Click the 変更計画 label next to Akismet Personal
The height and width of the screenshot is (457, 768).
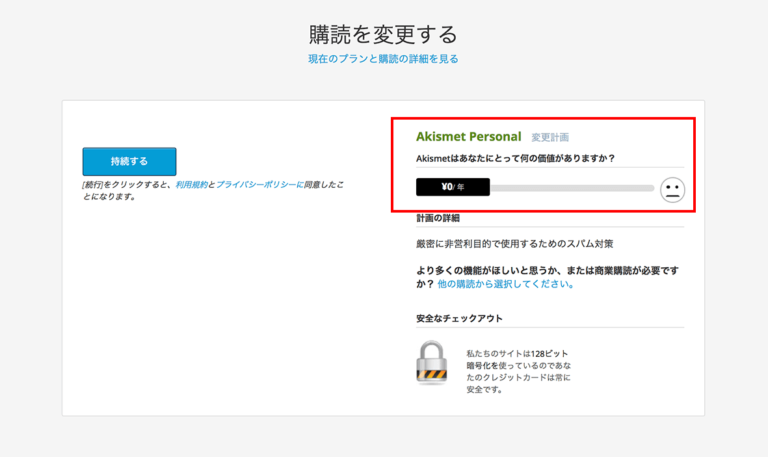(550, 138)
